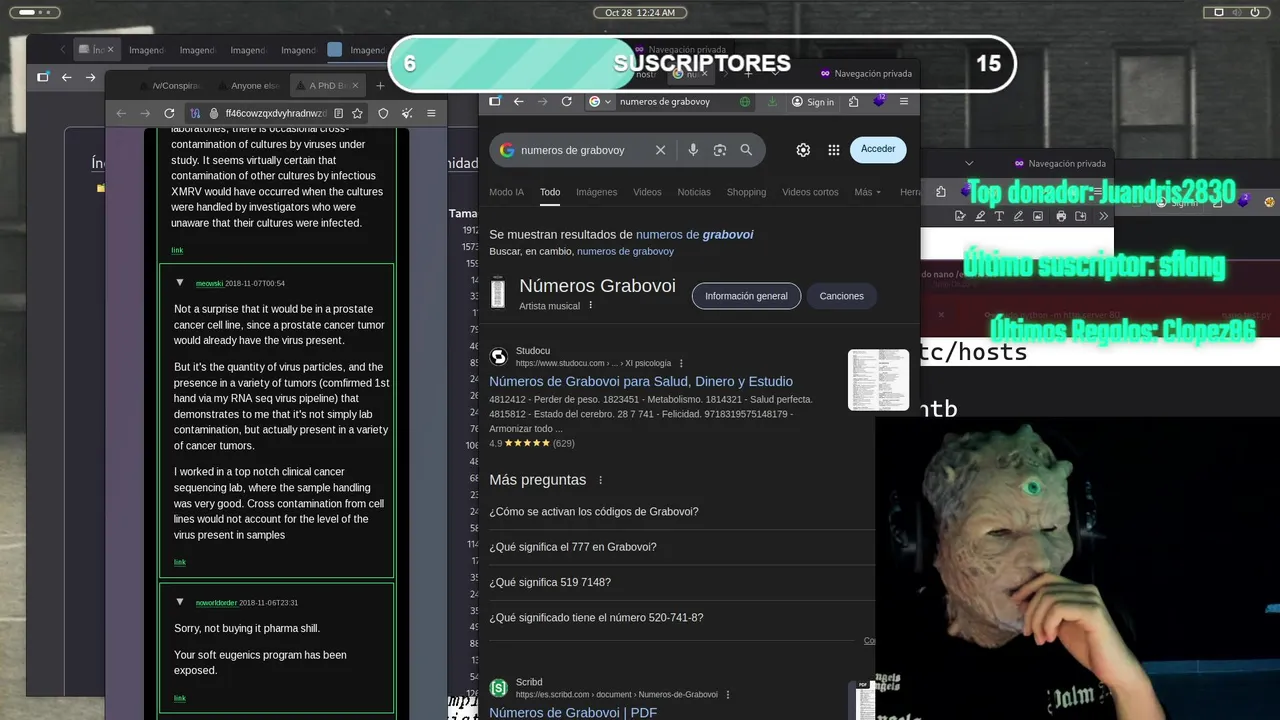Click the translate icon in Google address bar

[745, 101]
